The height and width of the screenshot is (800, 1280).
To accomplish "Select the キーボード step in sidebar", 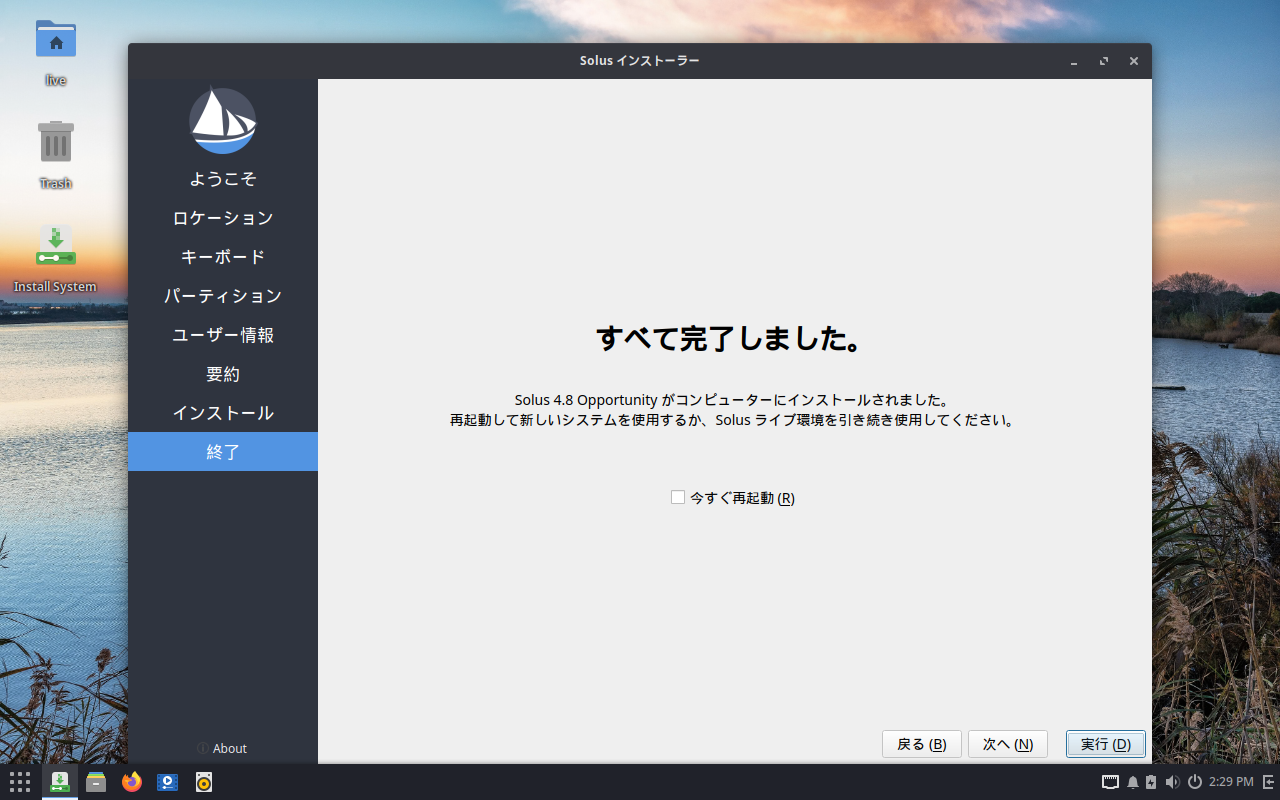I will point(223,257).
